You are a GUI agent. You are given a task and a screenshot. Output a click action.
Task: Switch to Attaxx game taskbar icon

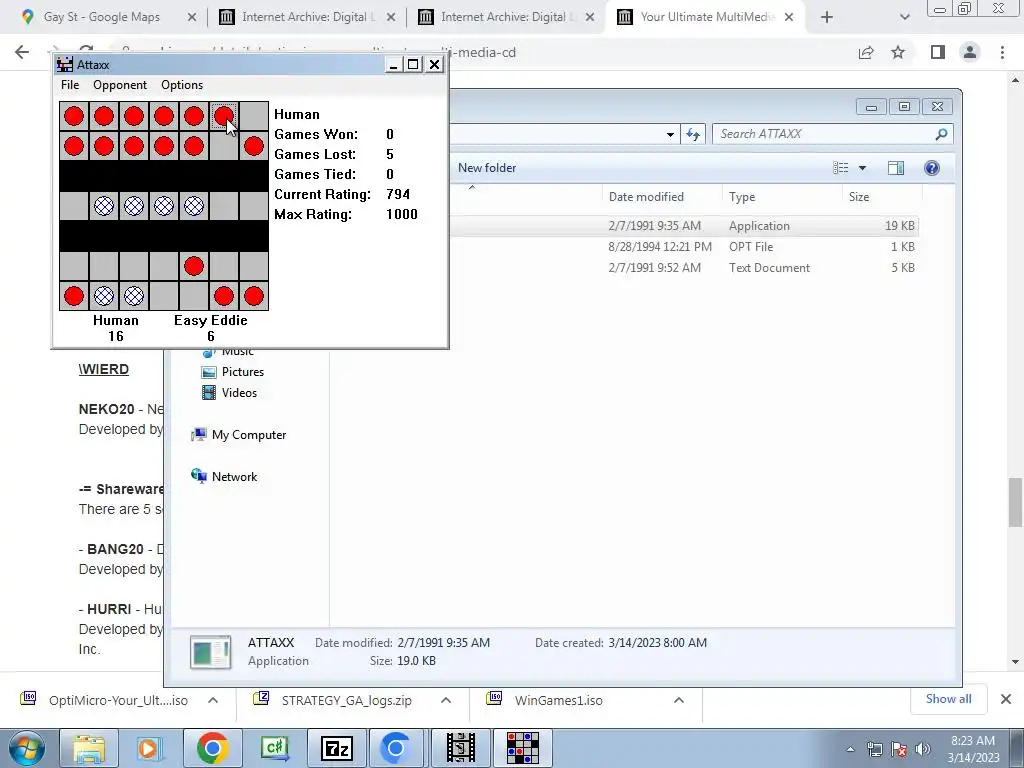[523, 748]
